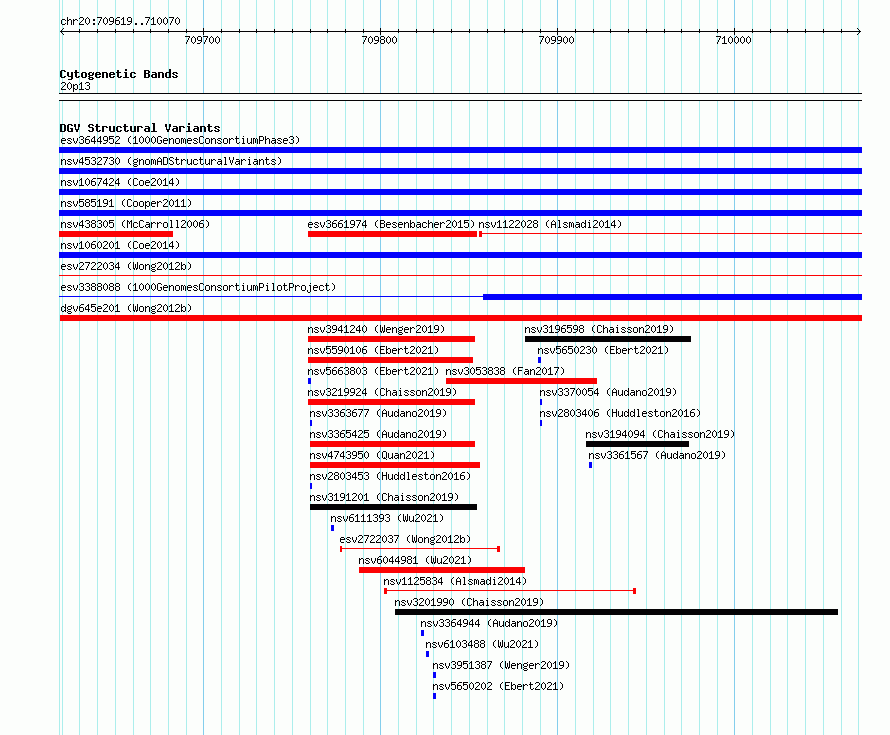Click the thick red dgv645e201 bar
Viewport: 890px width, 735px height.
pyautogui.click(x=460, y=318)
